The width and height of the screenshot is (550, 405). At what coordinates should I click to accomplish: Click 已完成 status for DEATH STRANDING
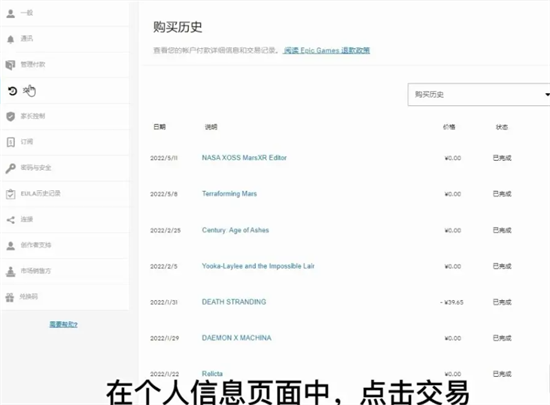502,302
